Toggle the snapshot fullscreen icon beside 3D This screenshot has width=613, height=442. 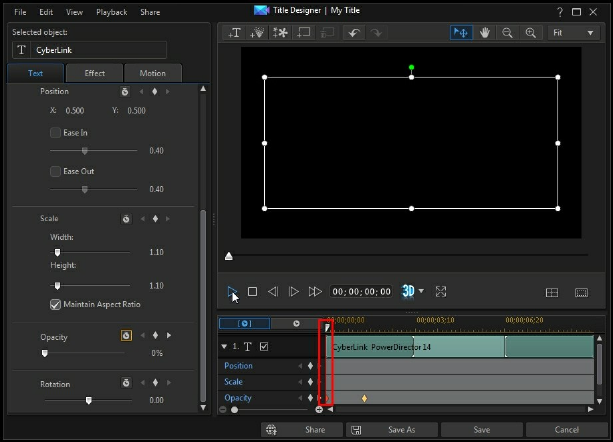click(441, 292)
